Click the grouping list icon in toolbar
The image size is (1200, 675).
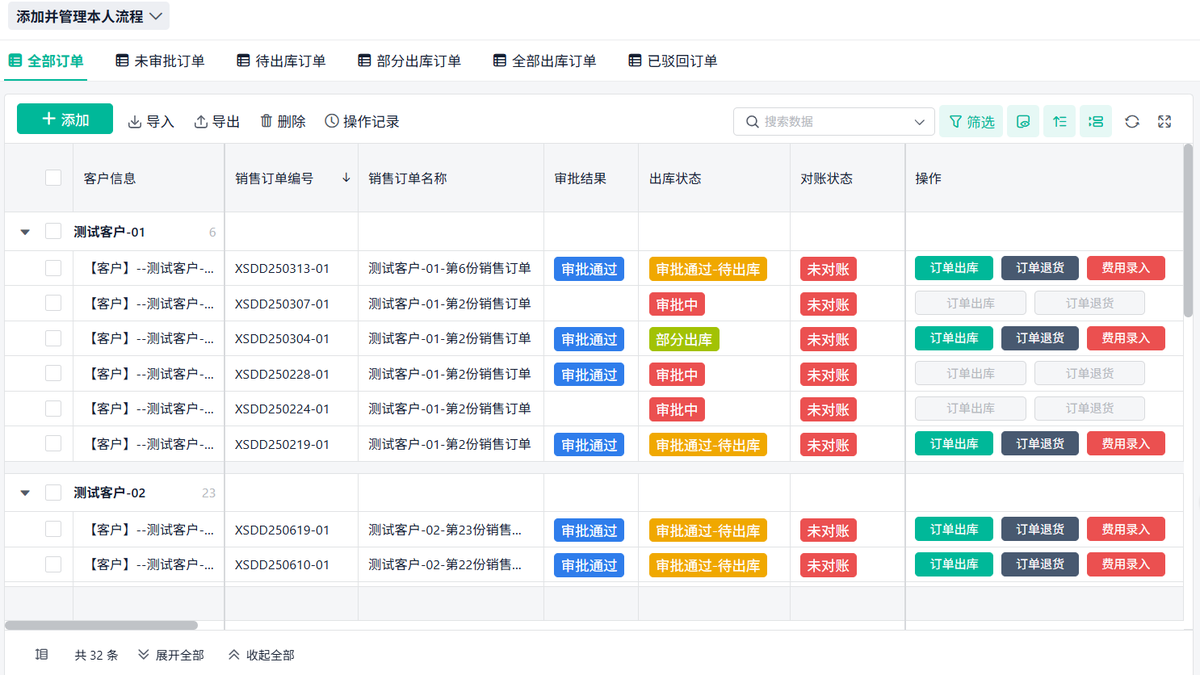click(1096, 121)
